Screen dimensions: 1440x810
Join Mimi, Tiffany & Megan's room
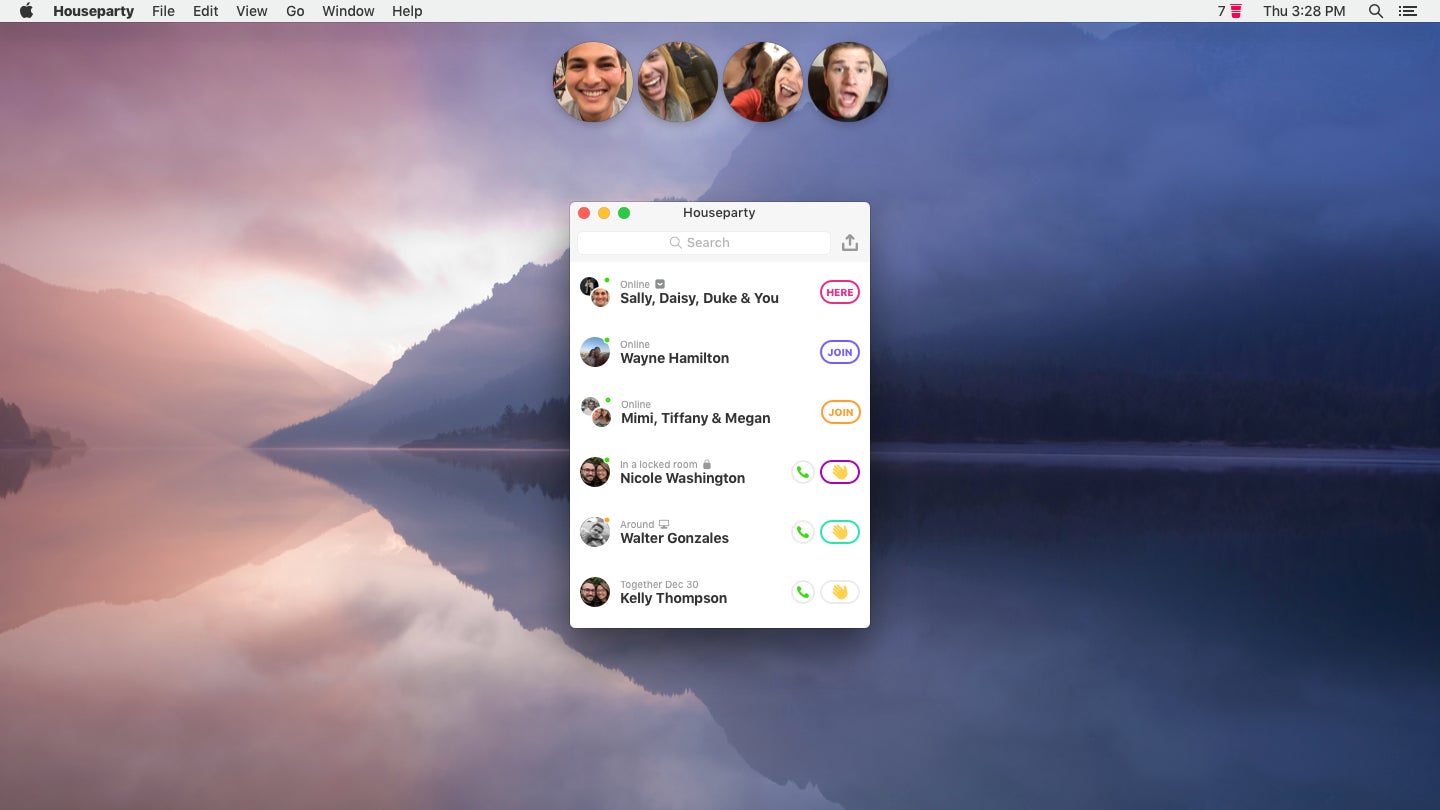click(x=841, y=412)
